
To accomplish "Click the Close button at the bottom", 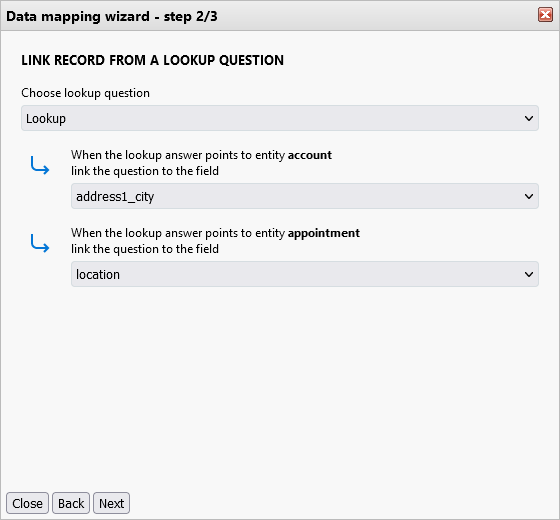I will click(27, 503).
